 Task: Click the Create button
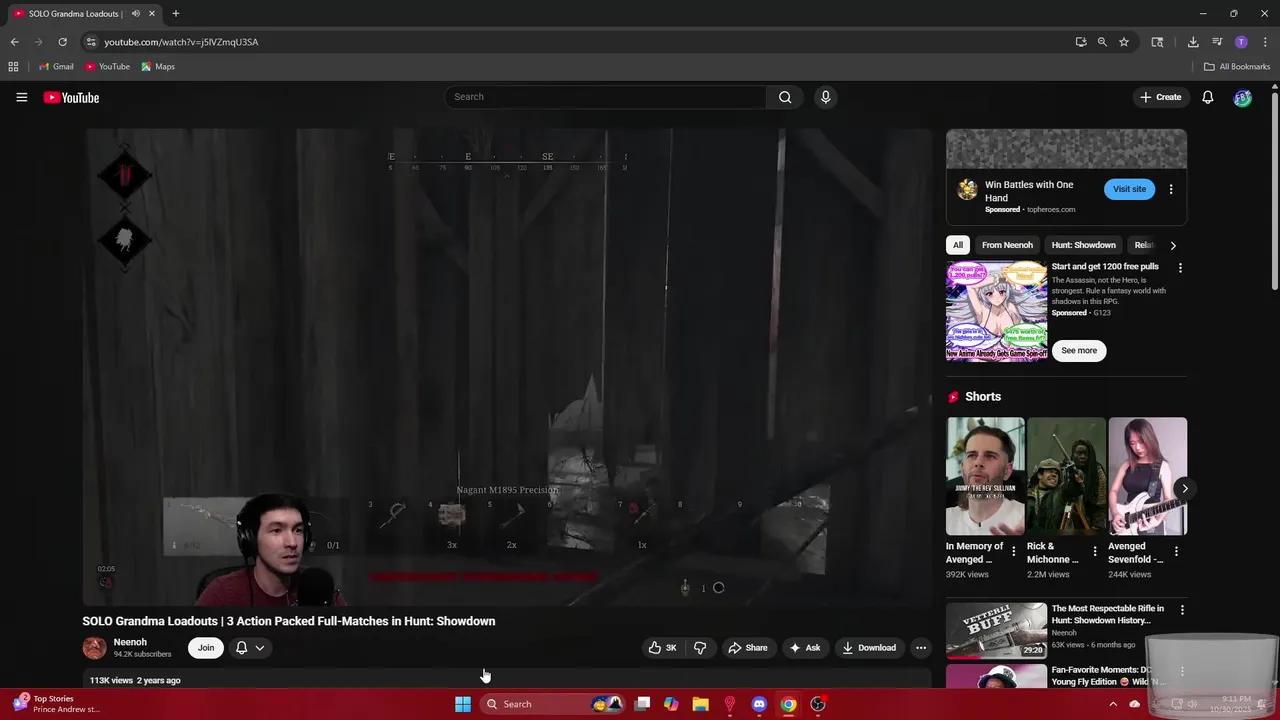pos(1160,97)
